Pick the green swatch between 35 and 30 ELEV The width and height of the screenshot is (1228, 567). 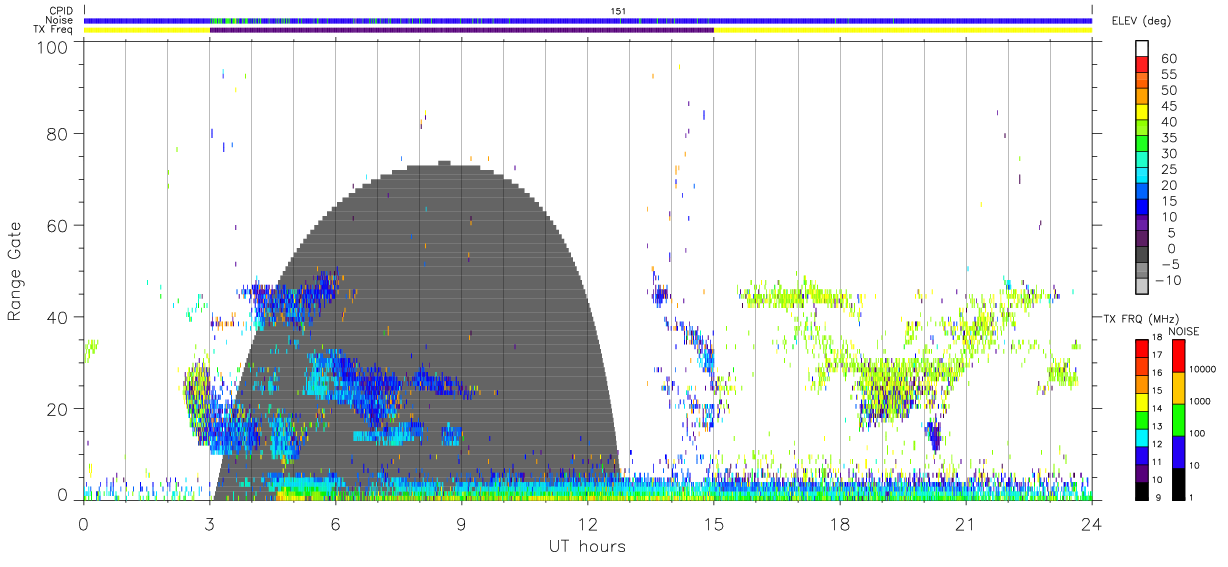pos(1144,143)
